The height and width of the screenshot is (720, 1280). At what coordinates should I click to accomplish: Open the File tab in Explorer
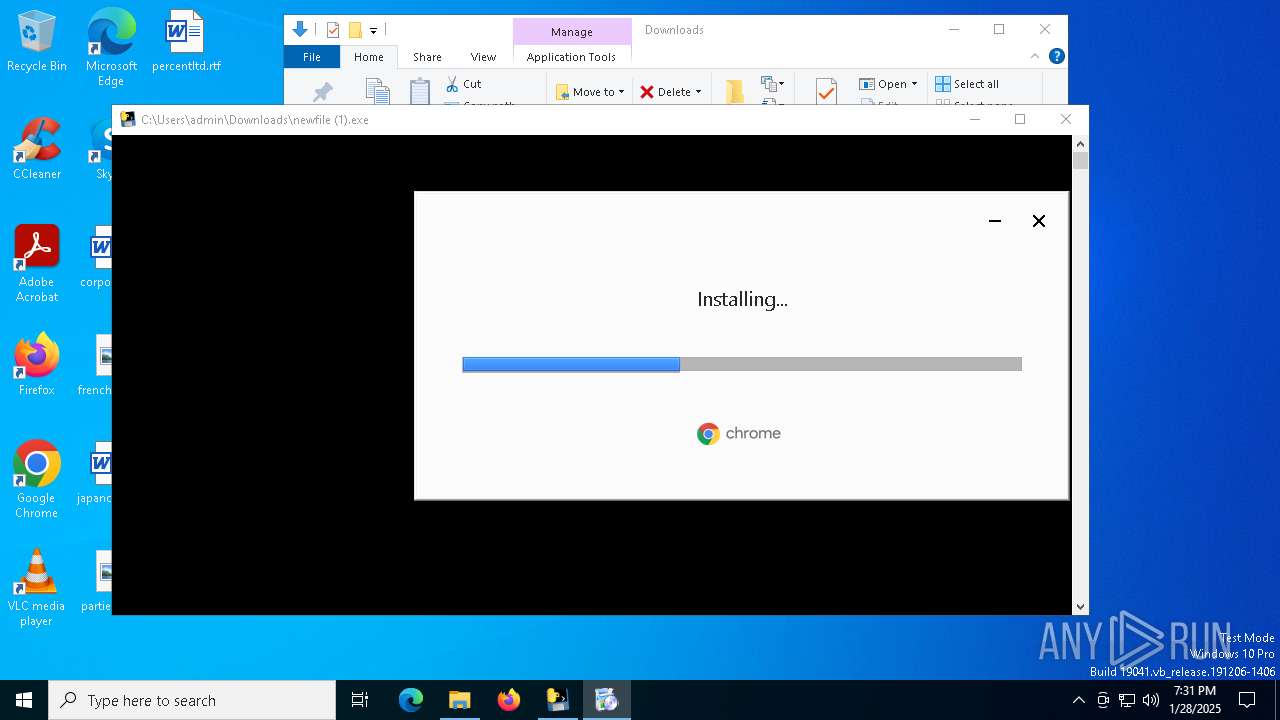click(312, 57)
